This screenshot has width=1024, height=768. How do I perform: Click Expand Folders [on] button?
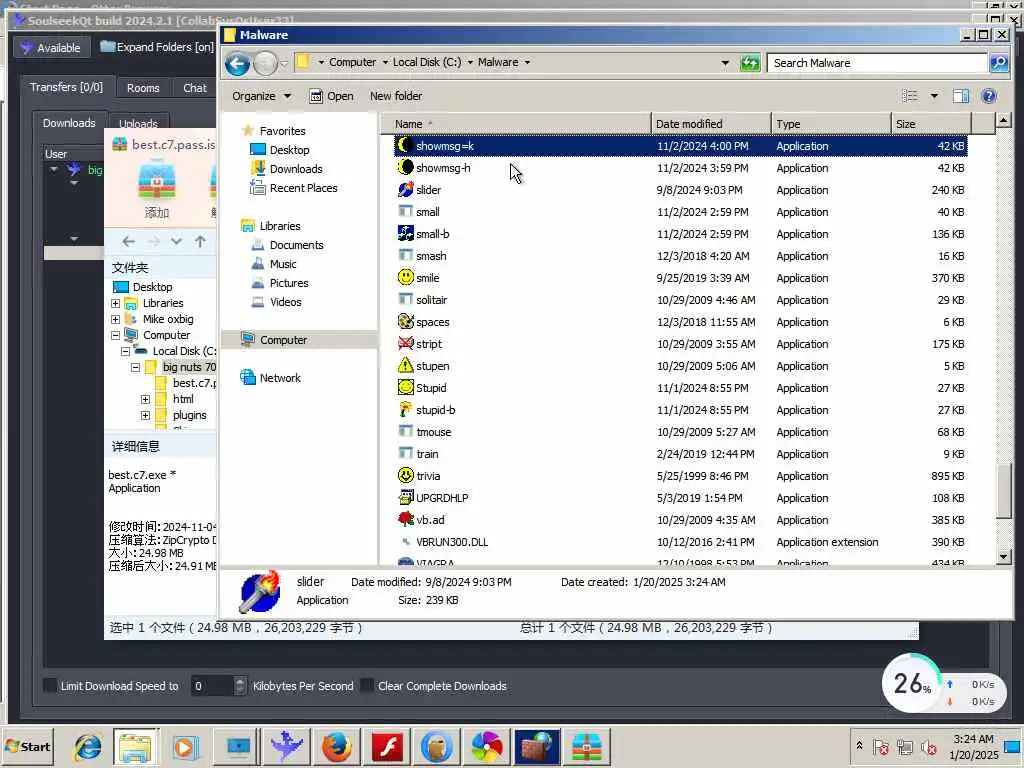157,47
